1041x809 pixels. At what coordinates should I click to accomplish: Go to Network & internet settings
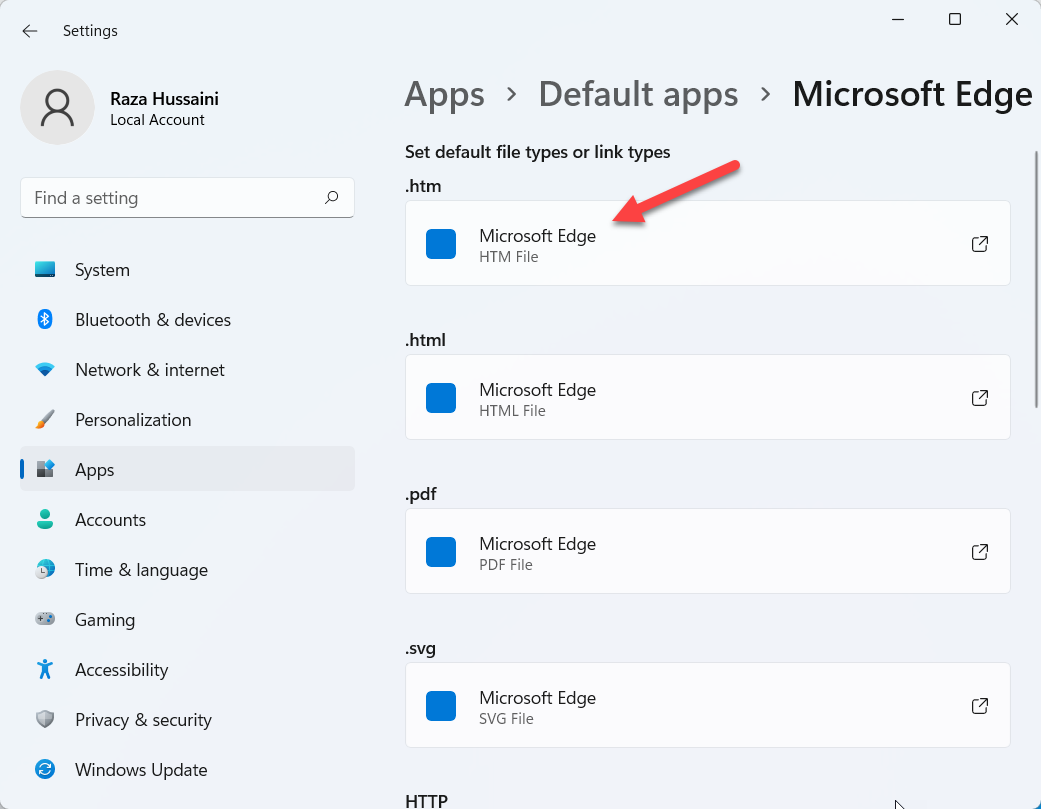click(150, 370)
